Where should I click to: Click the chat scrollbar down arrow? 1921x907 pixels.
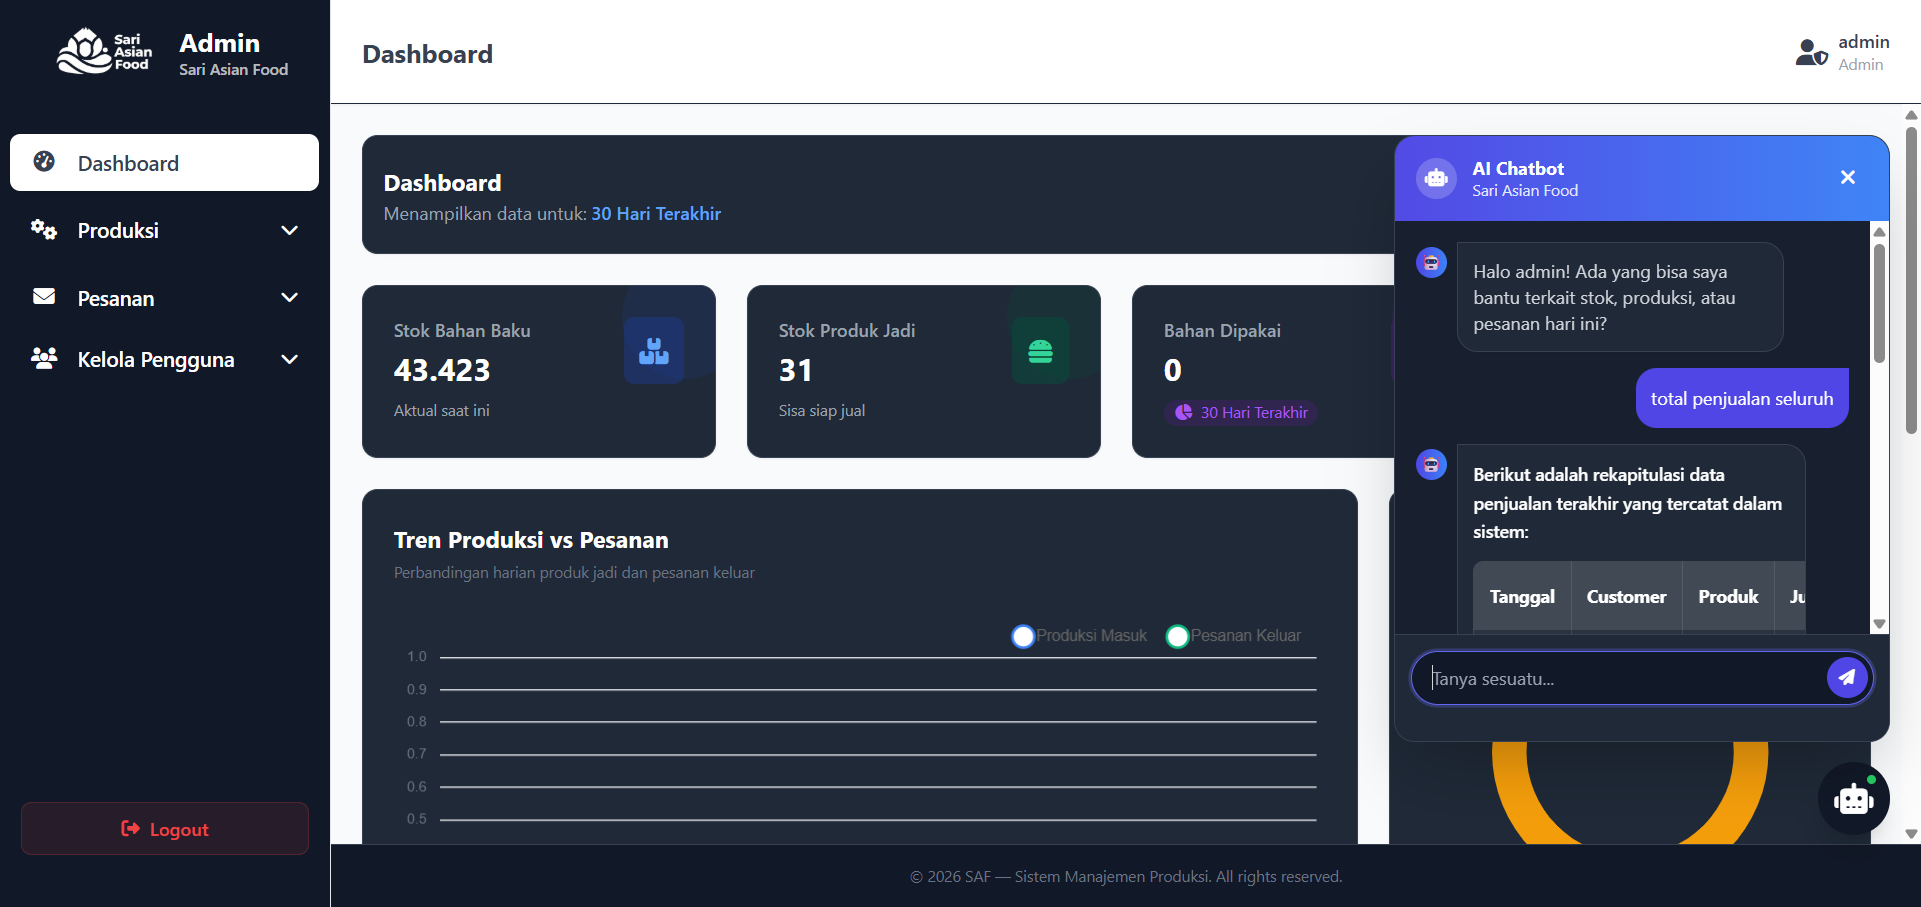pos(1879,624)
